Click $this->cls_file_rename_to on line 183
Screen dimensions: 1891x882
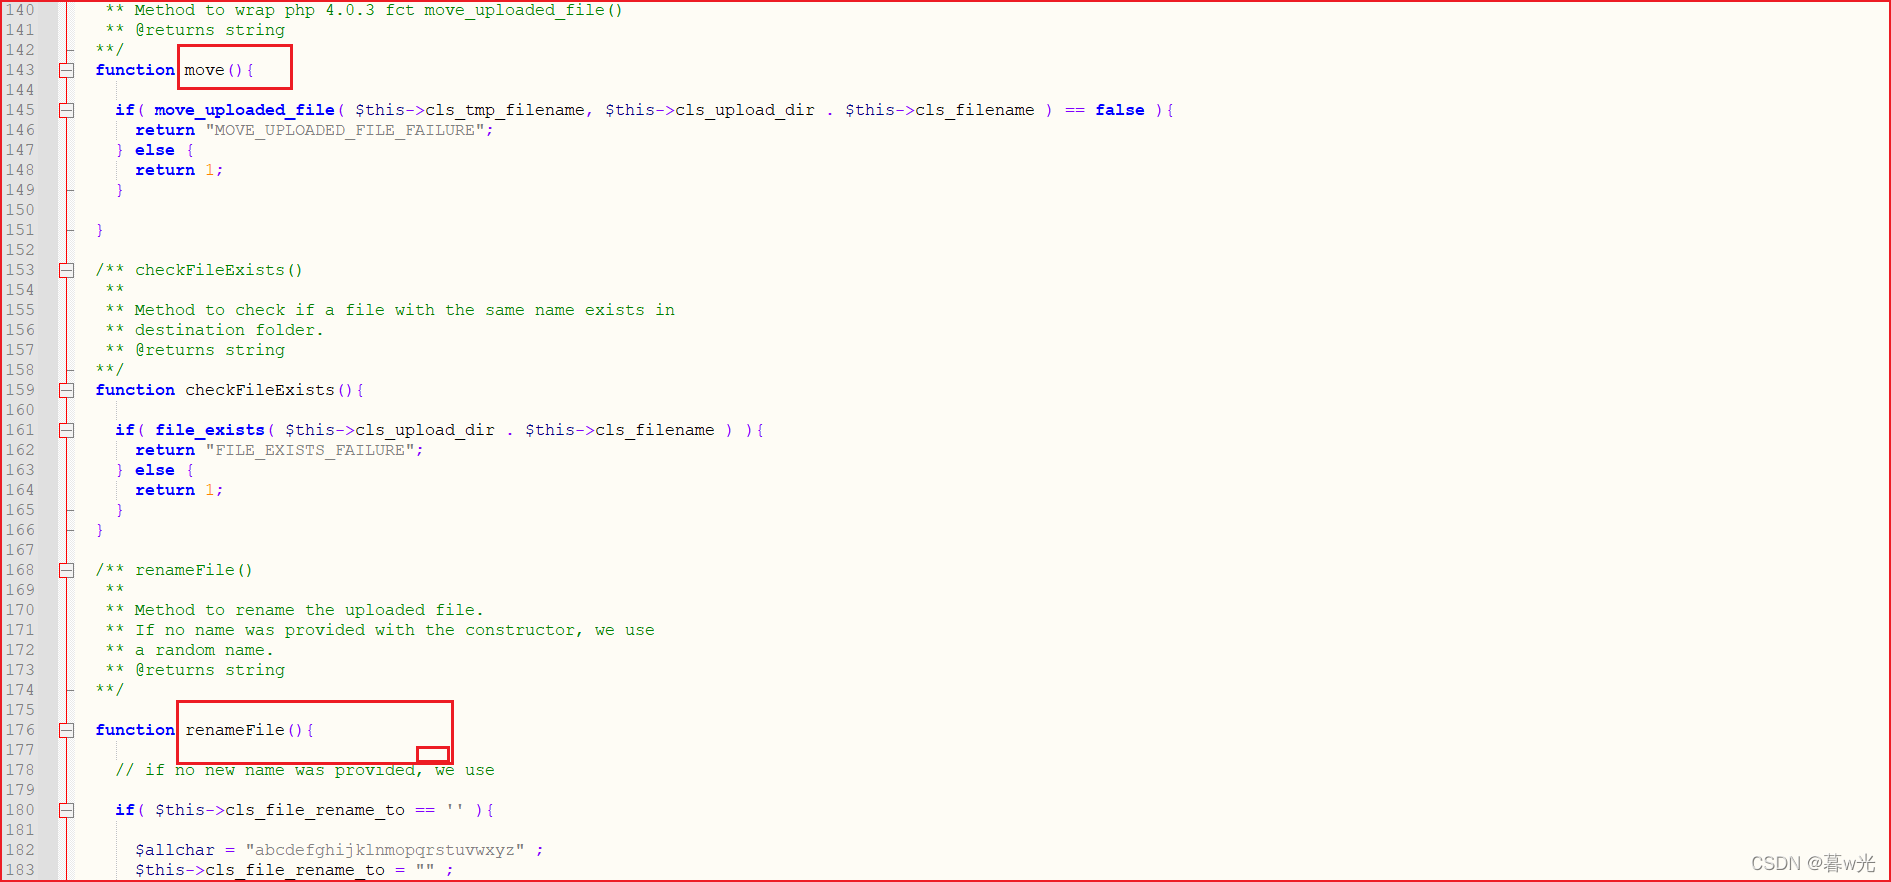[x=260, y=870]
